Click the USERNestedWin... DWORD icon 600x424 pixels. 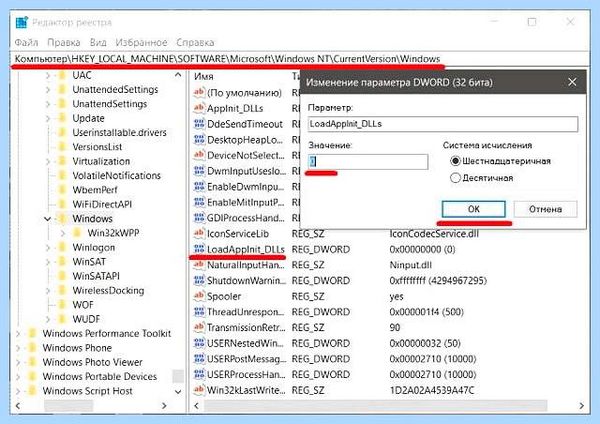(199, 343)
